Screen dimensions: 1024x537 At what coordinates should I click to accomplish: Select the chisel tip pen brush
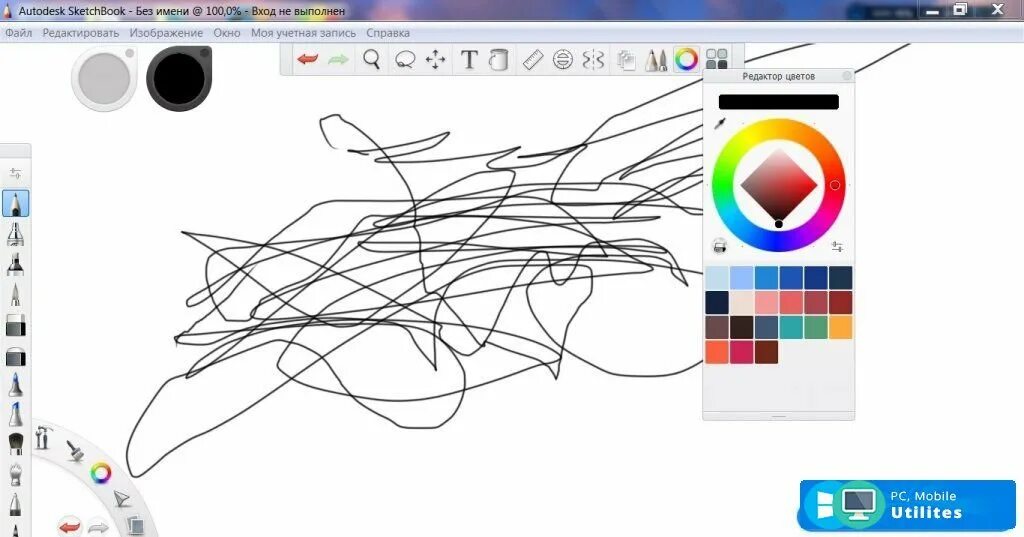click(x=15, y=295)
